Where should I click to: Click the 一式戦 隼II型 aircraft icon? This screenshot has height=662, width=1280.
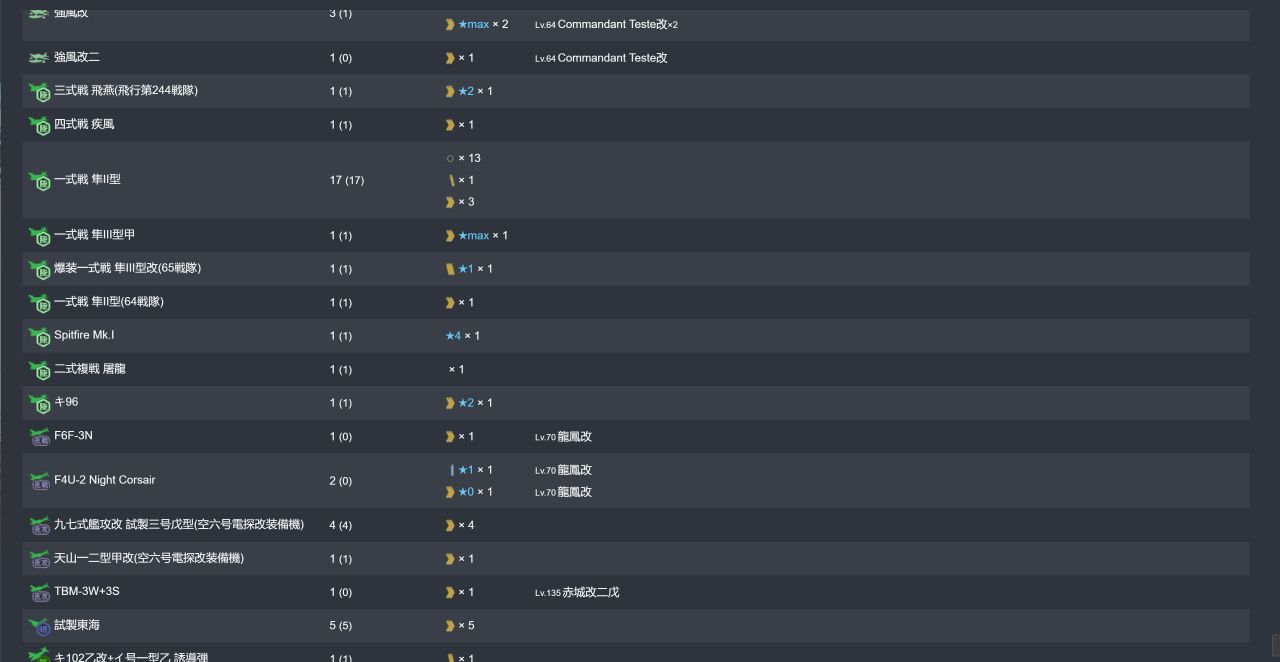(39, 180)
